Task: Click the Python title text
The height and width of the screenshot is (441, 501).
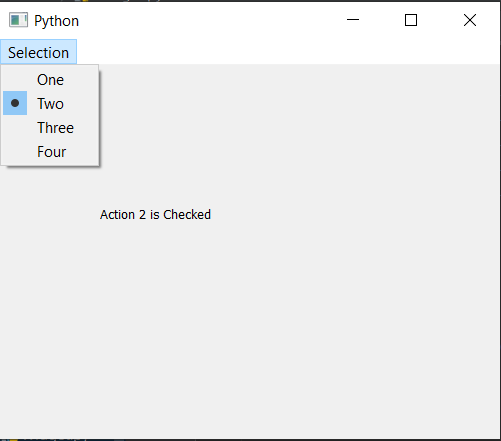Action: (x=57, y=21)
